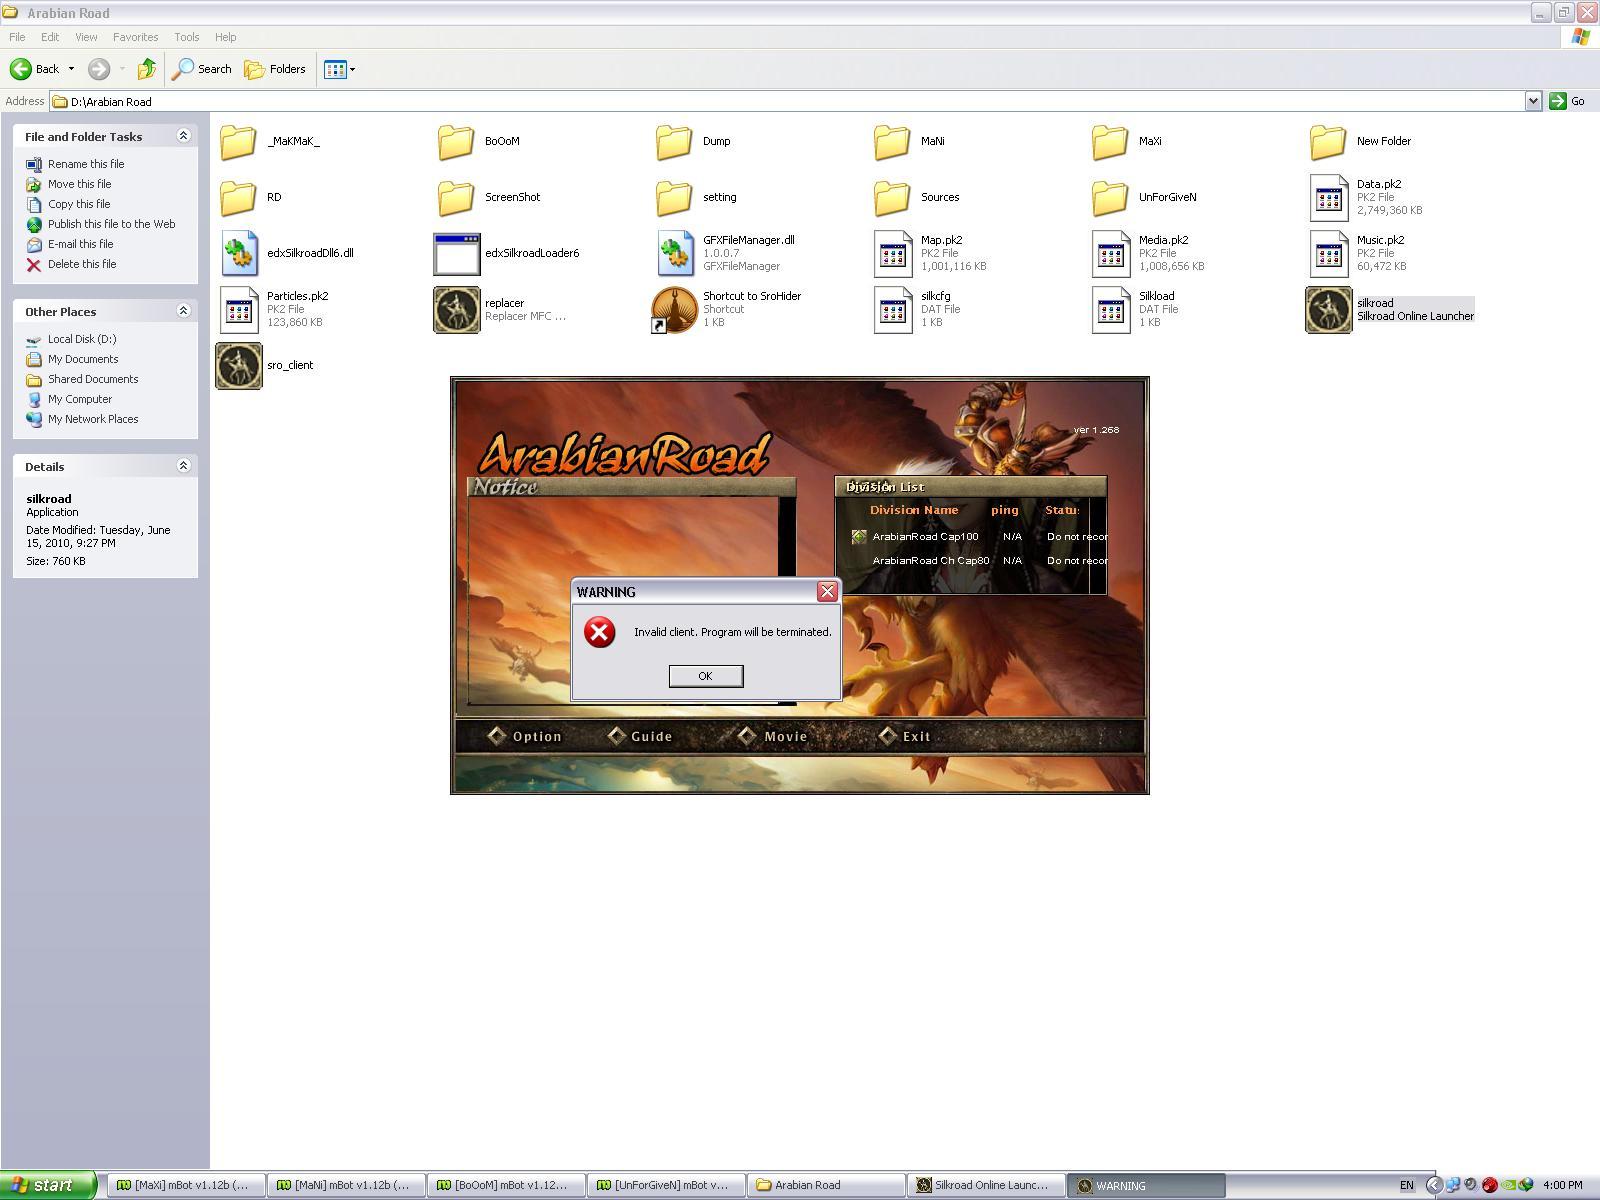The width and height of the screenshot is (1600, 1200).
Task: Open the _MaKMaK_ folder icon
Action: [238, 142]
